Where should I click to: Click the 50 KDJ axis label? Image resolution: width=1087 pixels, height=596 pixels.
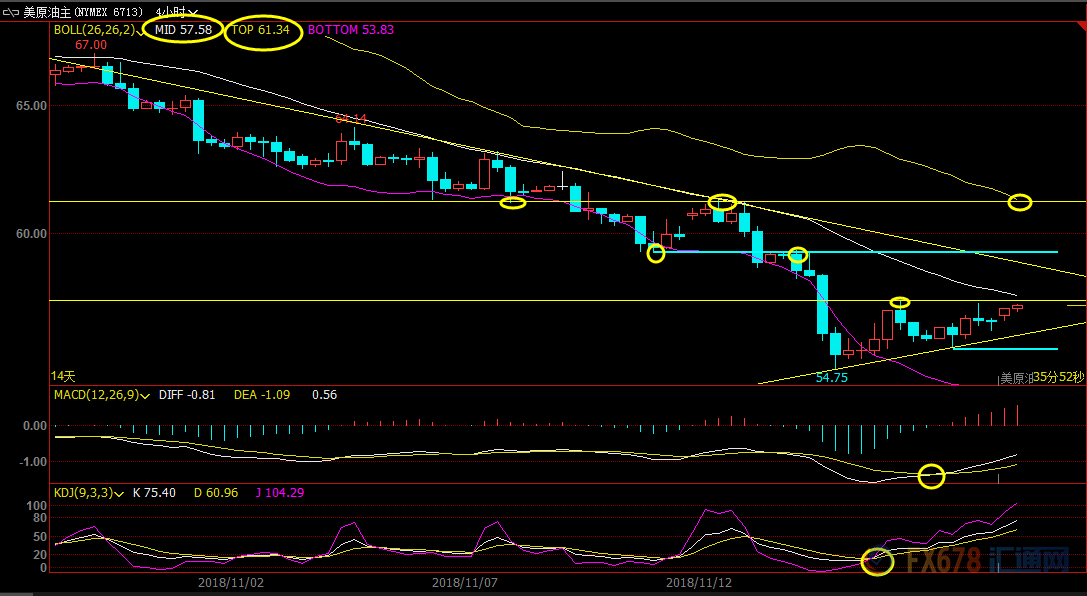click(x=40, y=537)
